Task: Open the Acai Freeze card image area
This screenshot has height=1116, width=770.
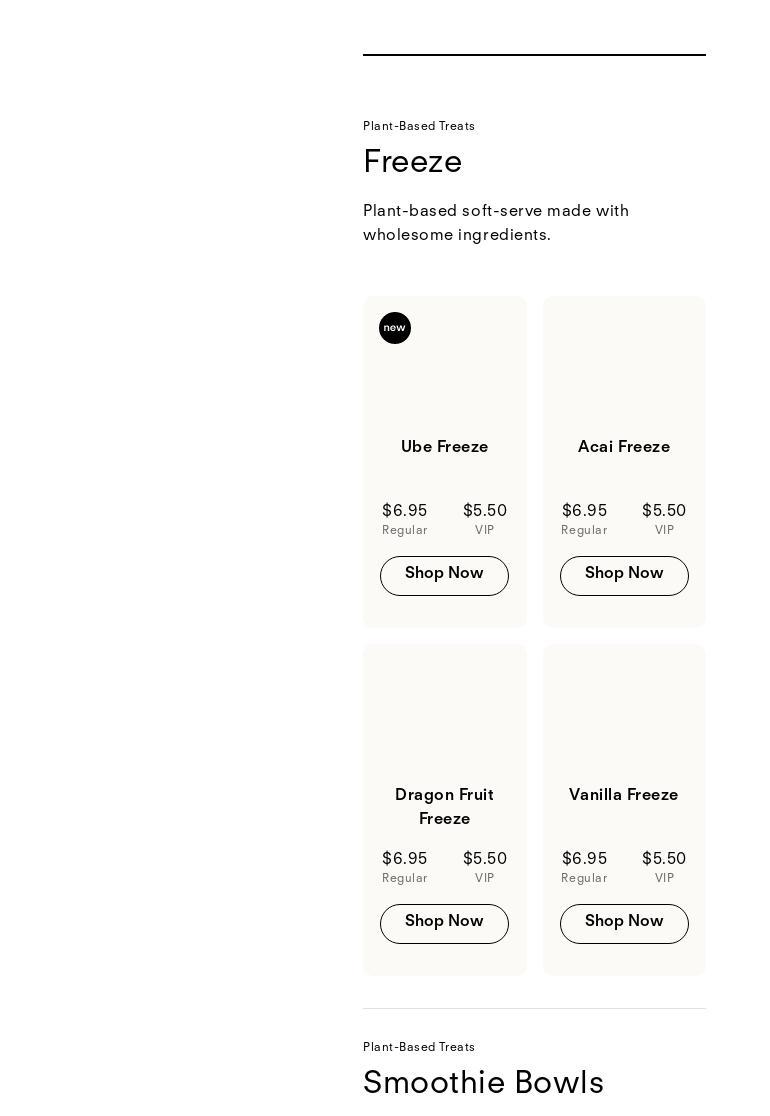Action: coord(624,365)
